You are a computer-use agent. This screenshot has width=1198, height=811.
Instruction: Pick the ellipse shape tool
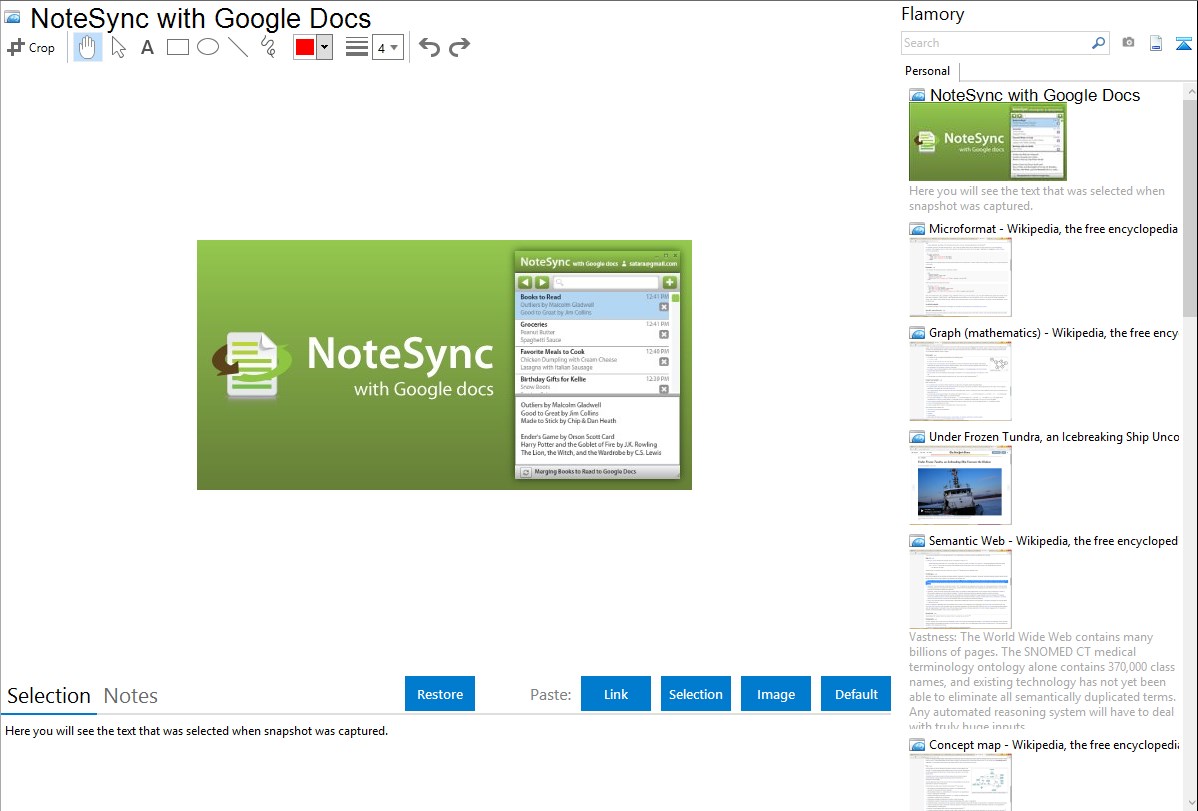click(207, 47)
